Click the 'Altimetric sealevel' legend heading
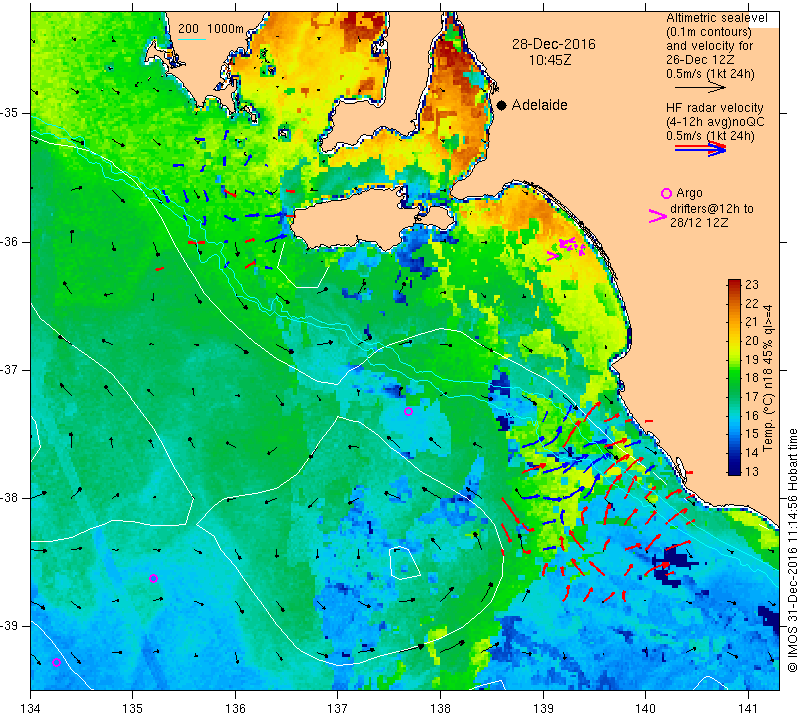800x720 pixels. click(716, 18)
